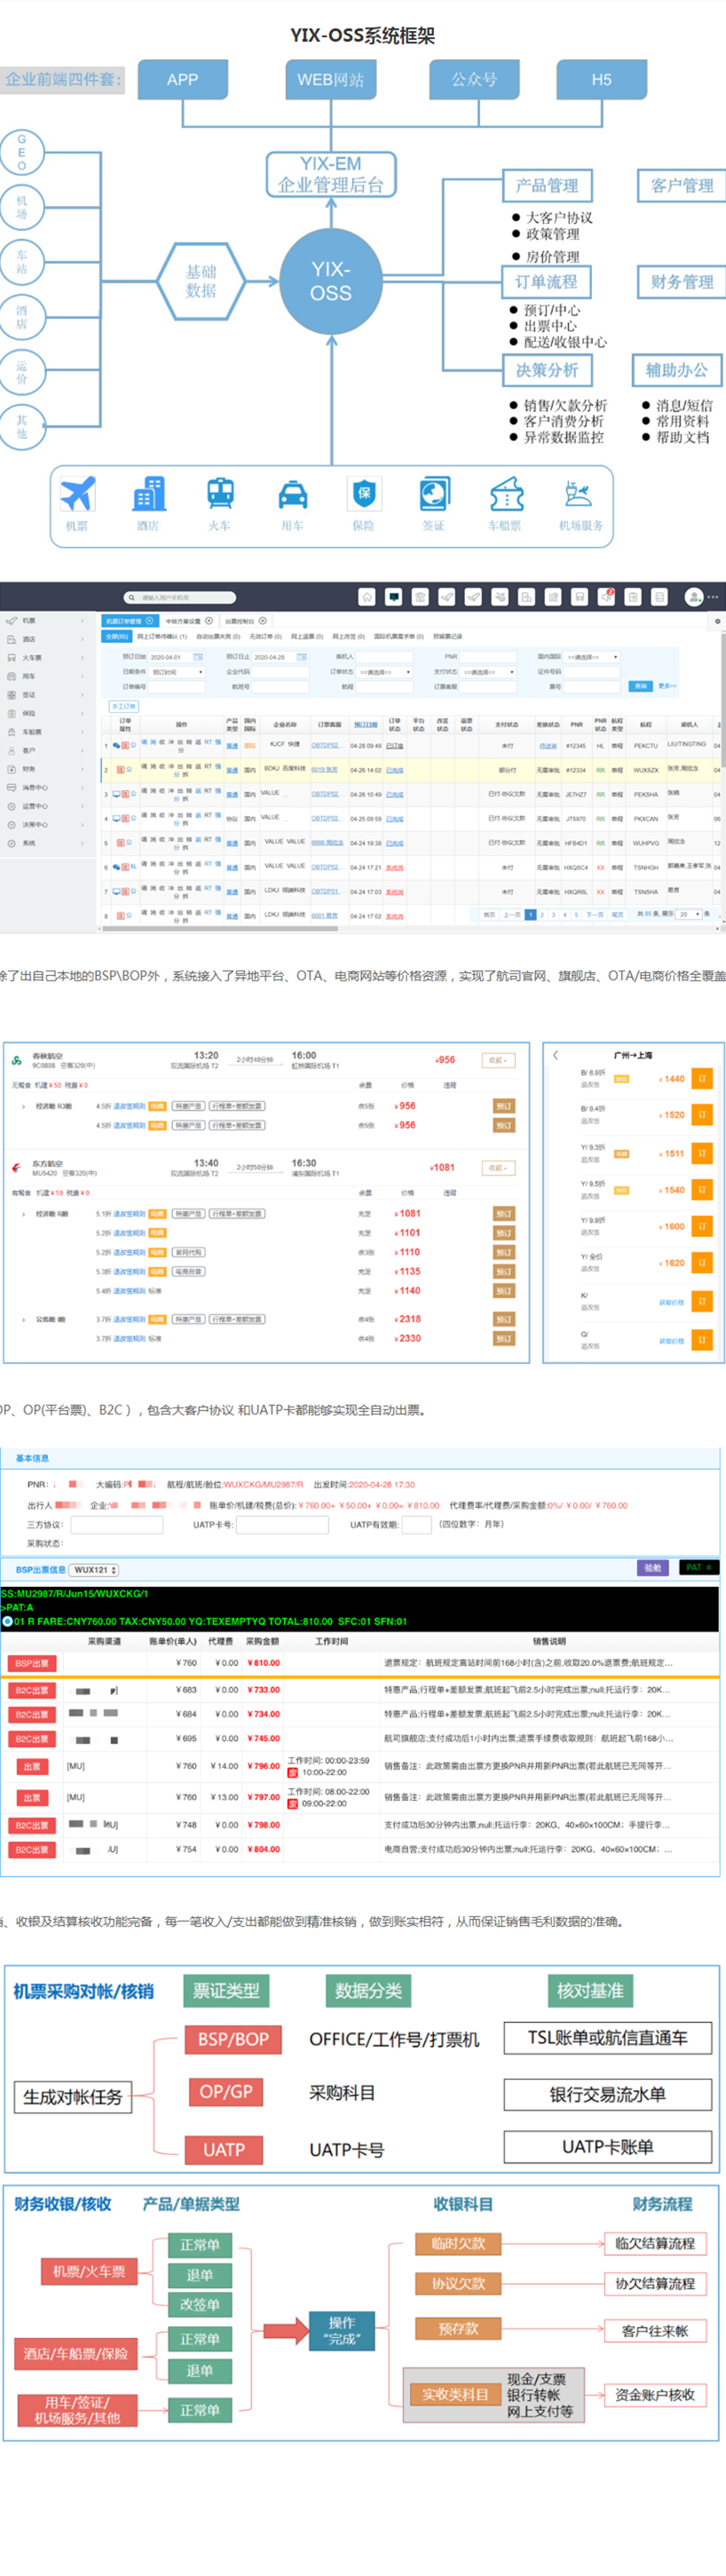
Task: Go to page 2 of the order list
Action: pos(542,915)
